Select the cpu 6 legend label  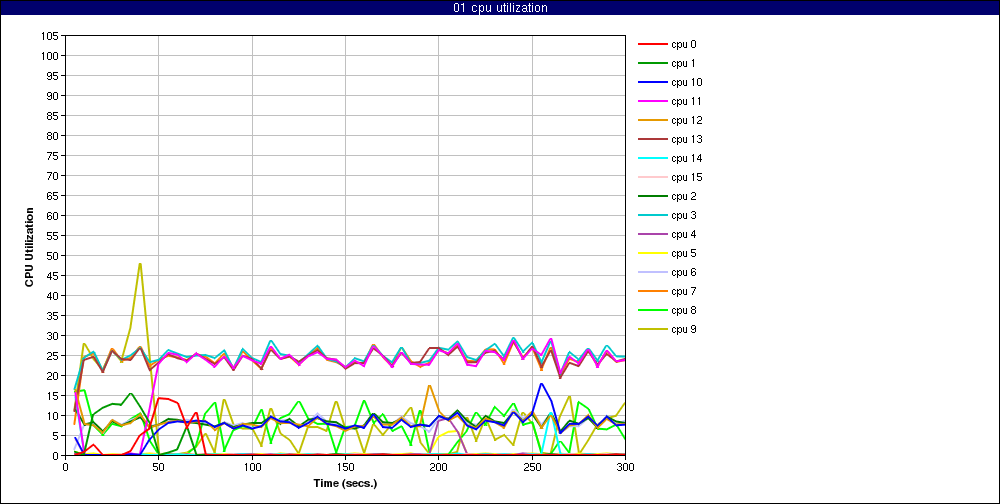684,272
